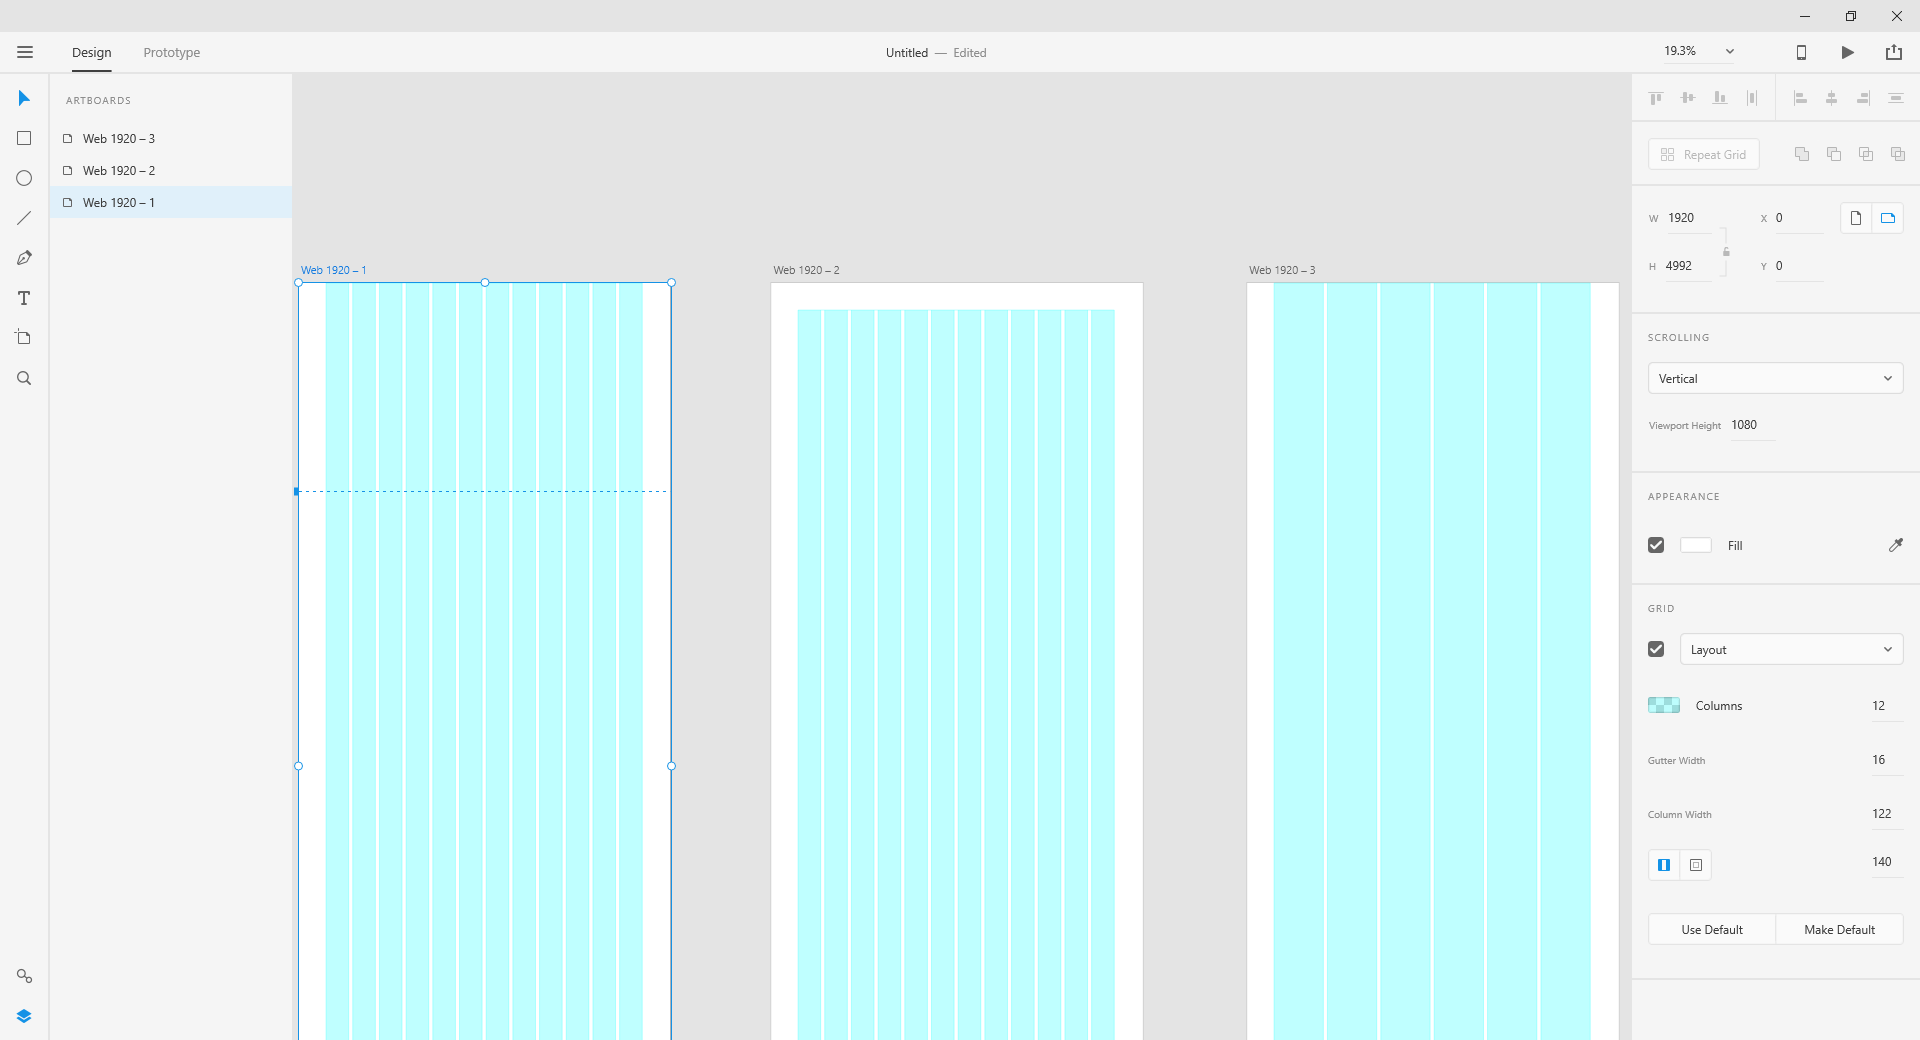The width and height of the screenshot is (1920, 1040).
Task: Pick the Pen tool
Action: [23, 257]
